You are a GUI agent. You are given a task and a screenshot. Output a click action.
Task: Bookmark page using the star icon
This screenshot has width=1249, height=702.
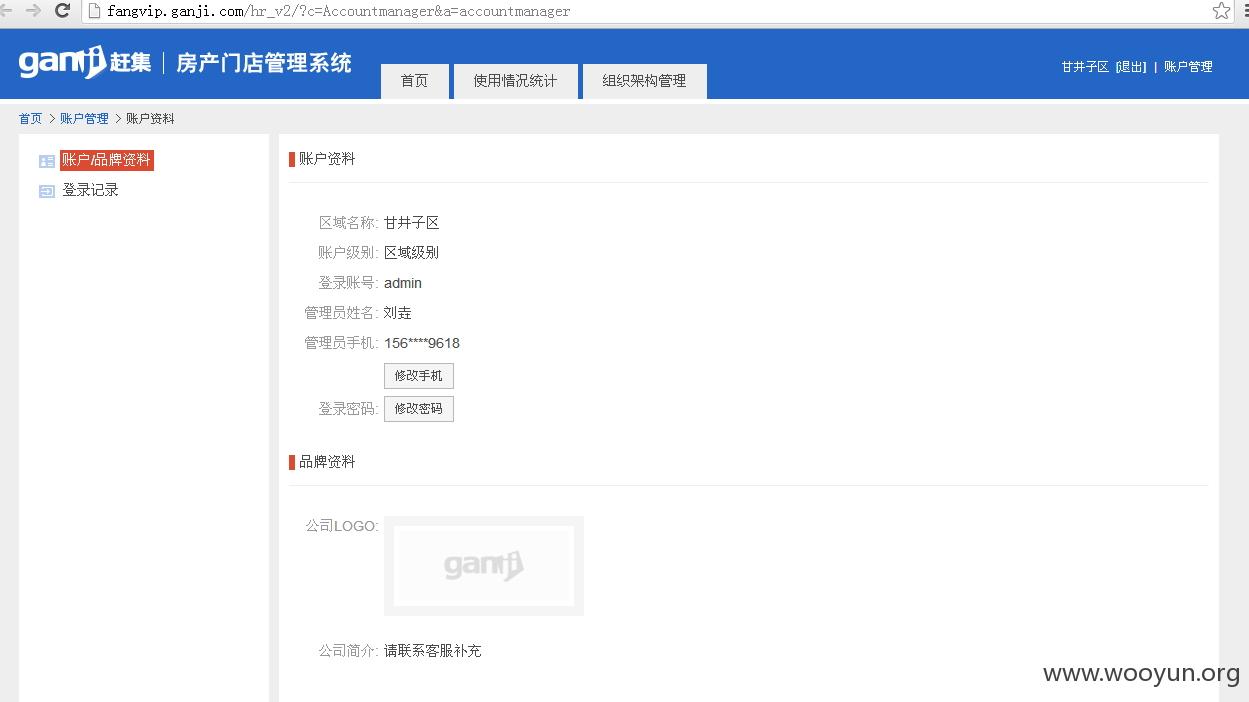[x=1221, y=11]
